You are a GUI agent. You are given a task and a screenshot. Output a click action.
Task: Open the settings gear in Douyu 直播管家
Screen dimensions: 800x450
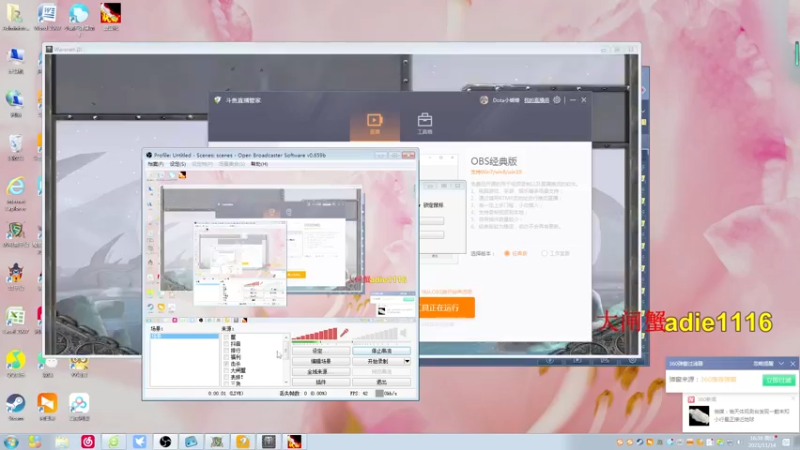pos(557,100)
